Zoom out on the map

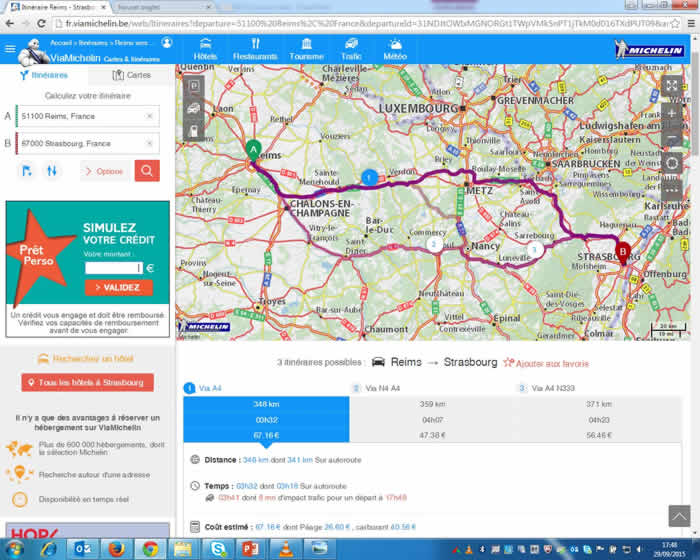673,138
